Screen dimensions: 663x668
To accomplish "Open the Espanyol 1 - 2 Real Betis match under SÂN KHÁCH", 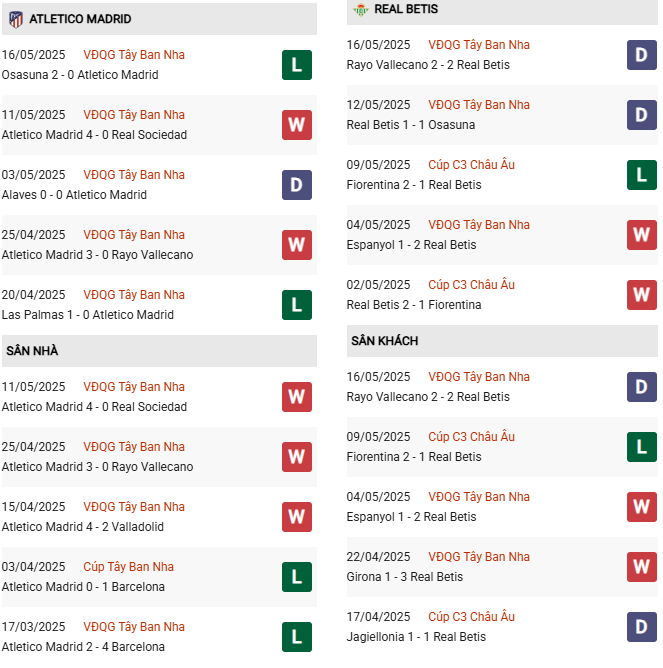I will tap(411, 517).
